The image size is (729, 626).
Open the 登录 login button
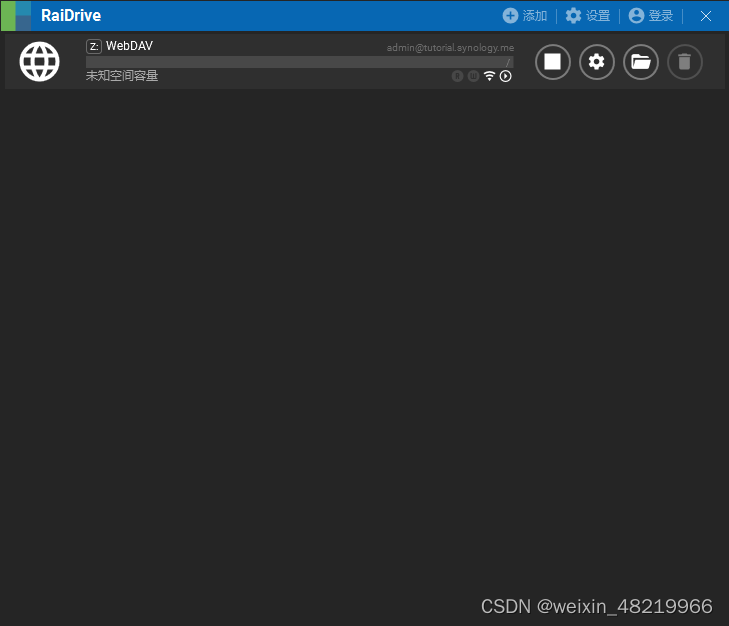(651, 16)
